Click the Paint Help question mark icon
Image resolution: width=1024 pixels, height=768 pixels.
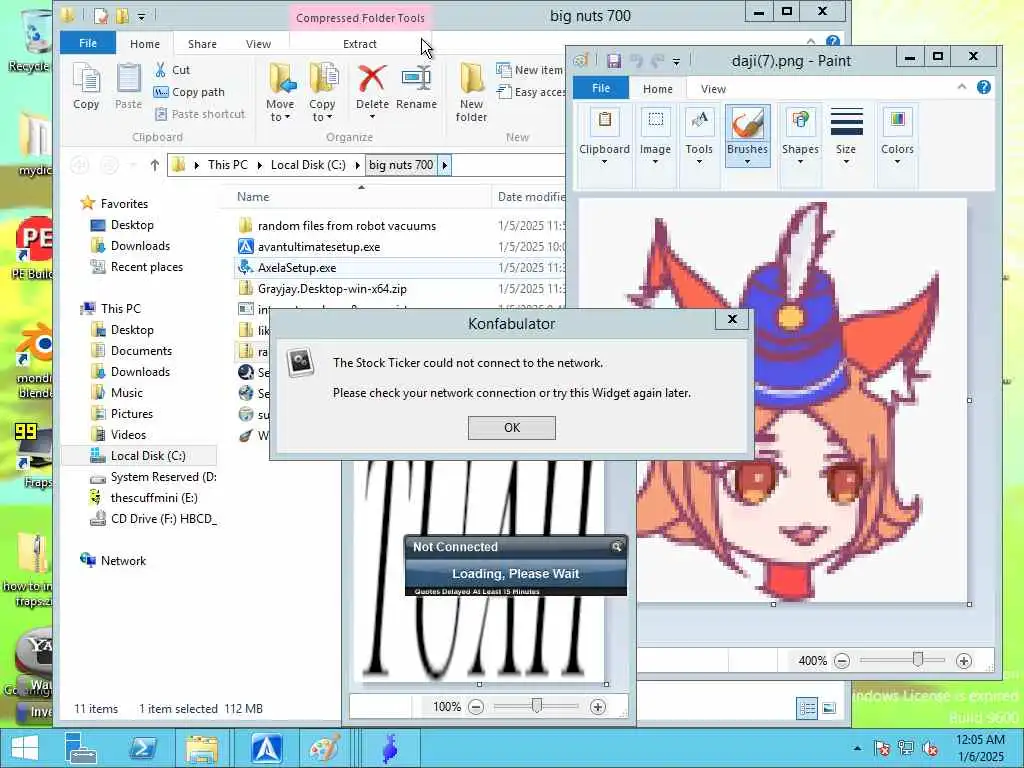tap(984, 88)
